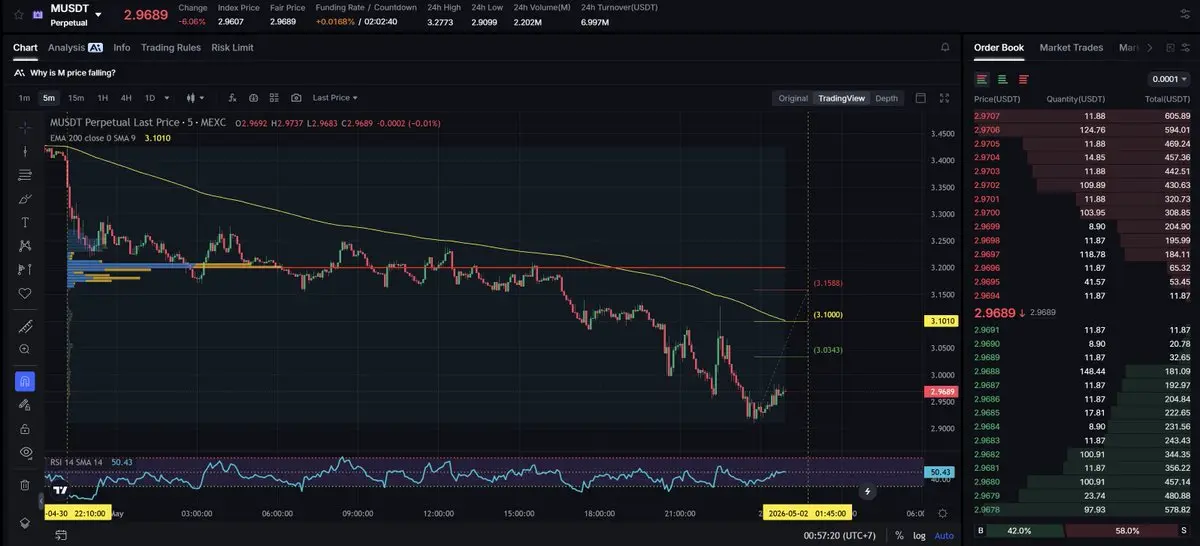This screenshot has width=1200, height=546.
Task: Show bids-only green order book view
Action: coord(1002,79)
